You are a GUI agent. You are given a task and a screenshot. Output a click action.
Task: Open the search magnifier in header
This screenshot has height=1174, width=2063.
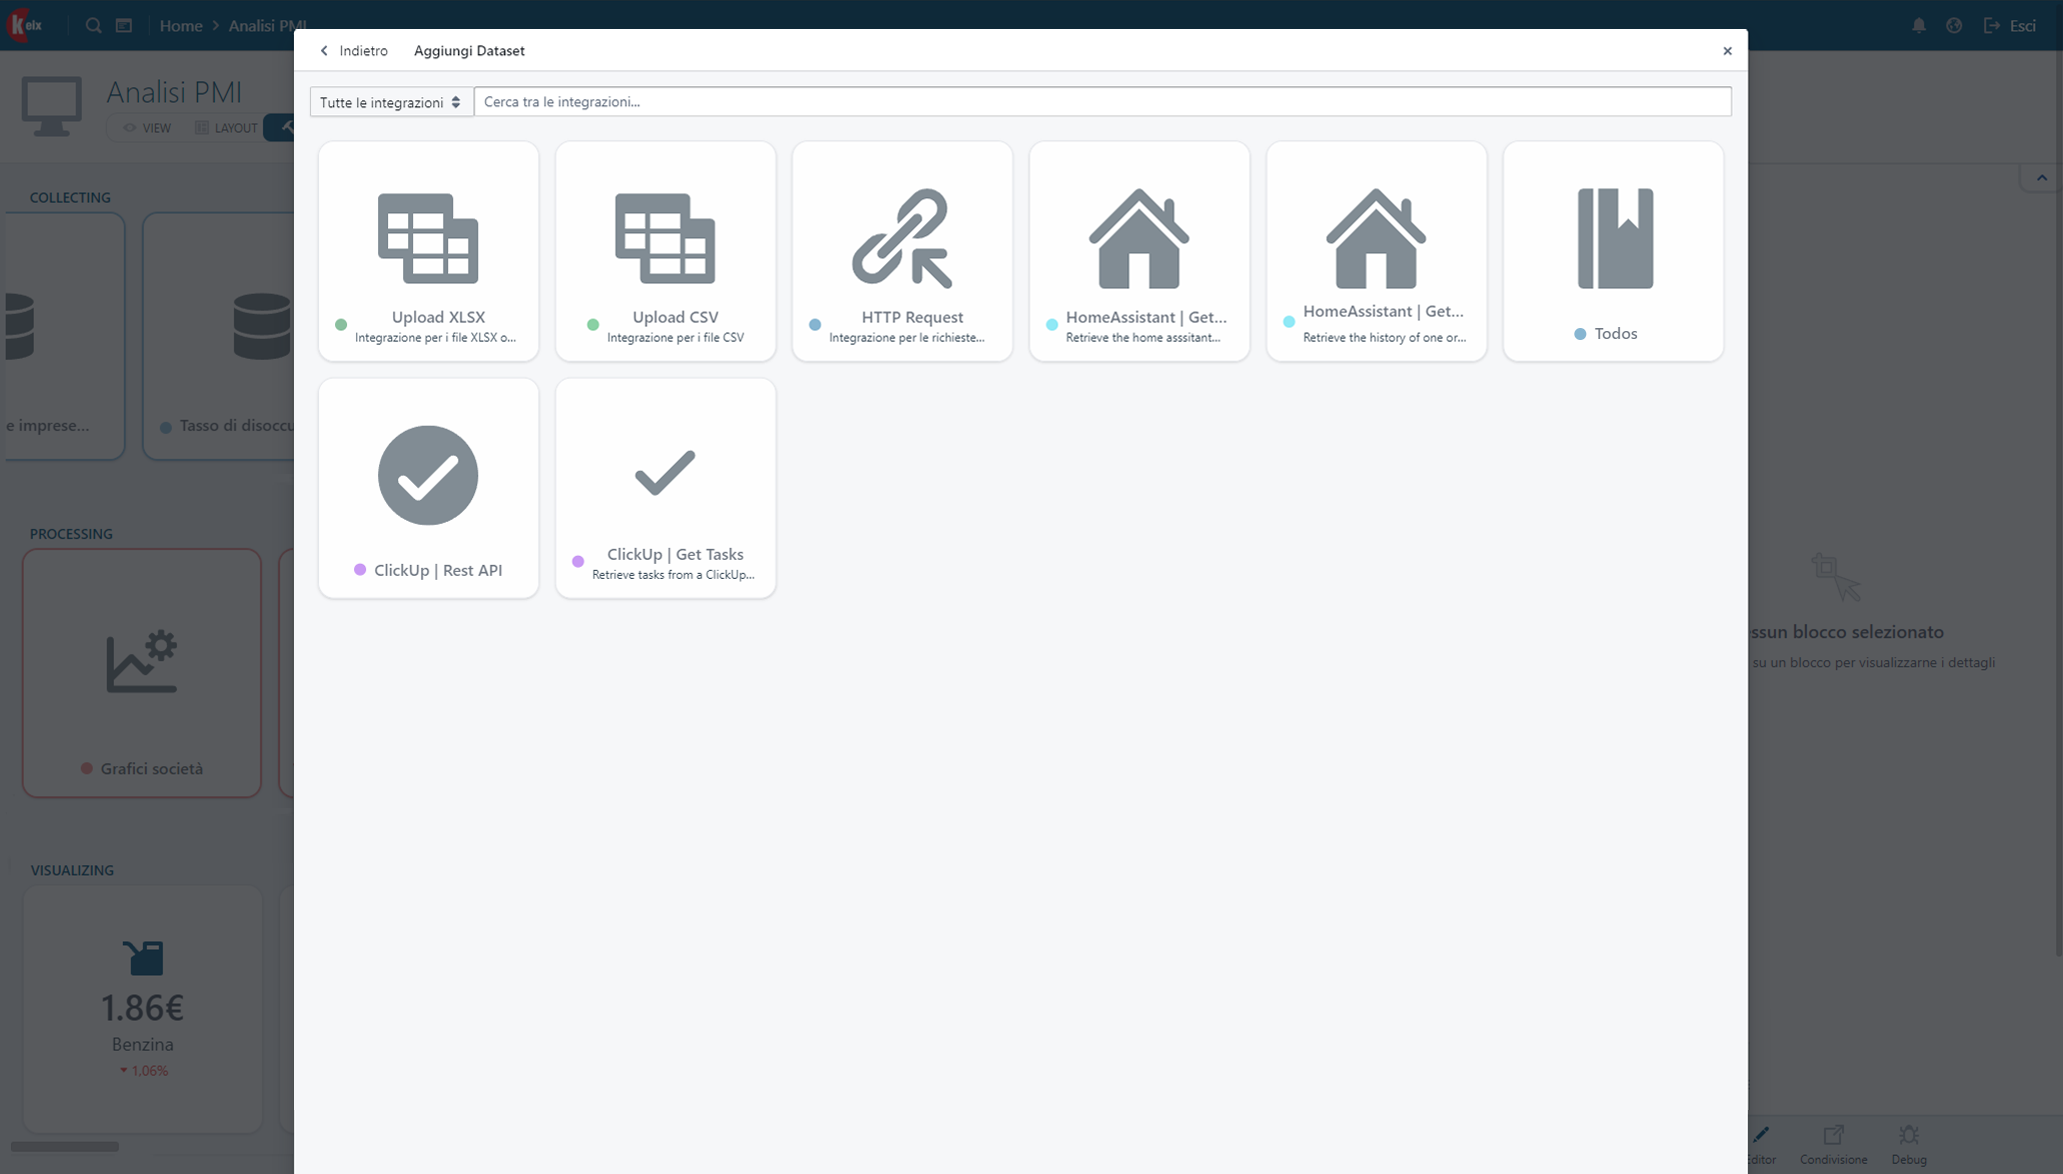[93, 25]
